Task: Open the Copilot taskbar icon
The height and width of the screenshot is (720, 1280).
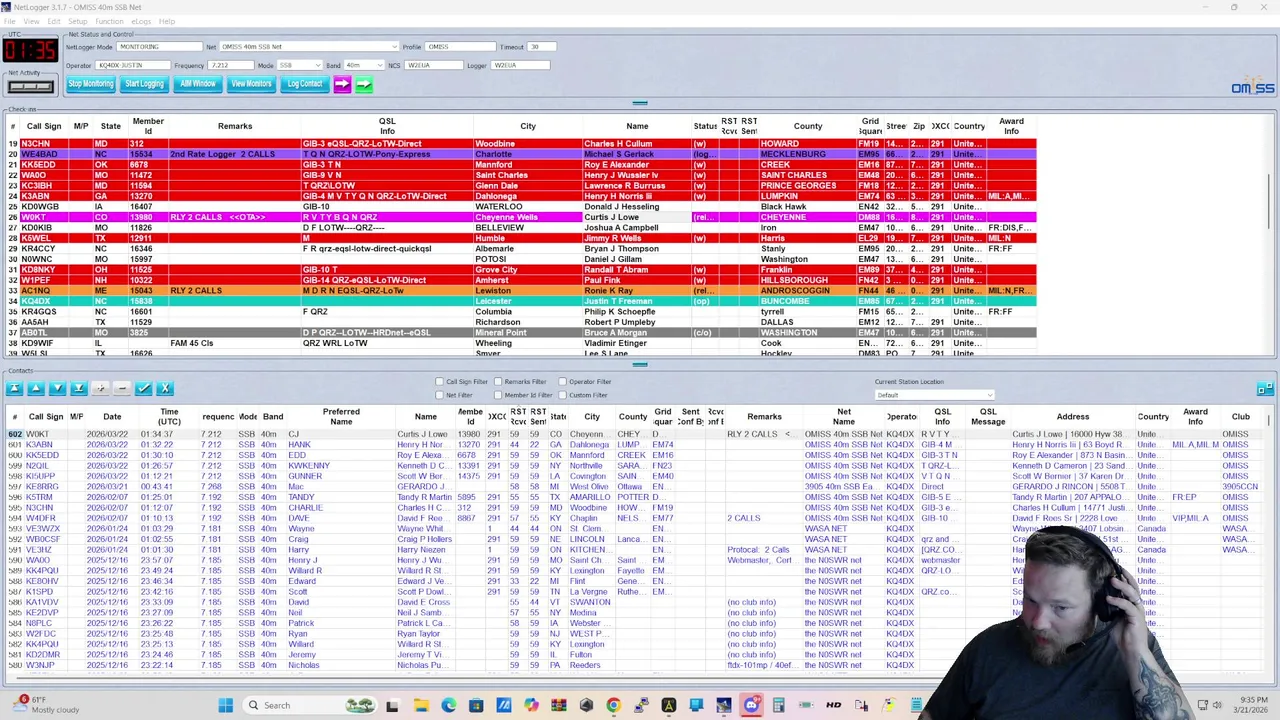Action: 531,705
